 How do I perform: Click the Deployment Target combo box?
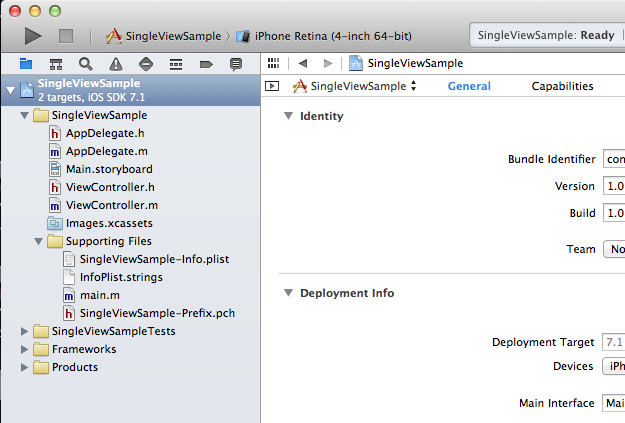click(613, 342)
